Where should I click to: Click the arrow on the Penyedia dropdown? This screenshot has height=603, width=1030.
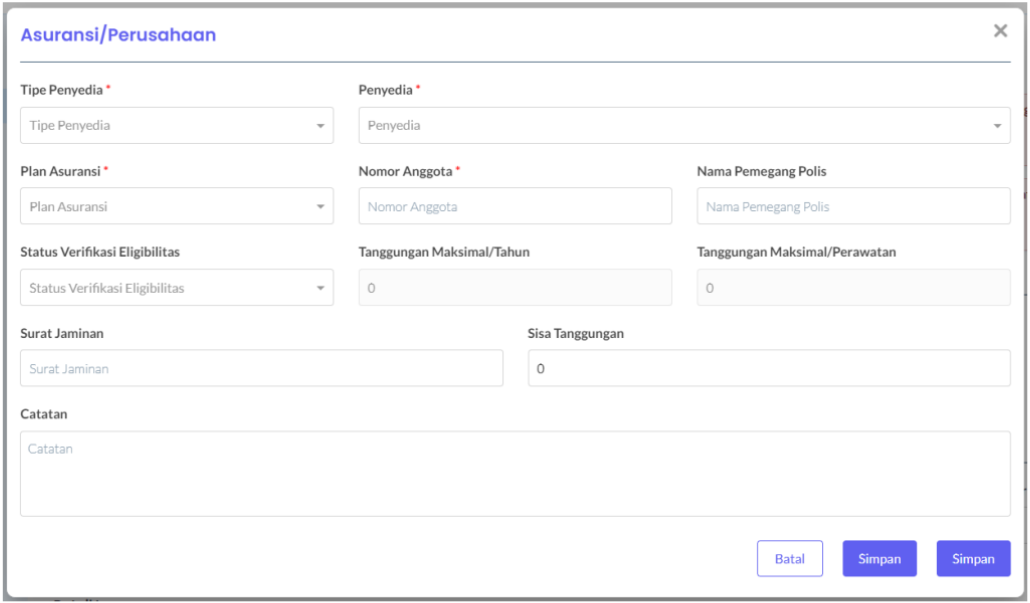(x=996, y=126)
